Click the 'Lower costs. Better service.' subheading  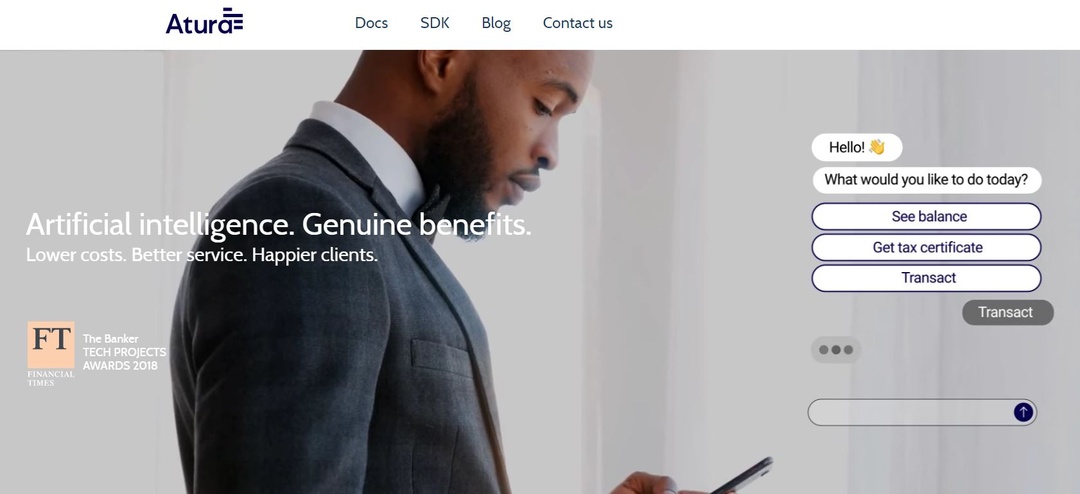pos(202,255)
